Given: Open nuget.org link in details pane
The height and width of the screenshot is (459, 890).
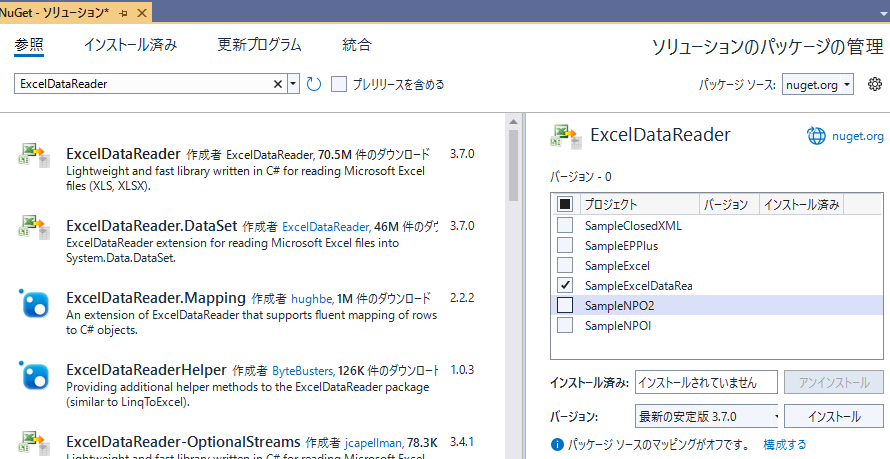Looking at the screenshot, I should (858, 136).
